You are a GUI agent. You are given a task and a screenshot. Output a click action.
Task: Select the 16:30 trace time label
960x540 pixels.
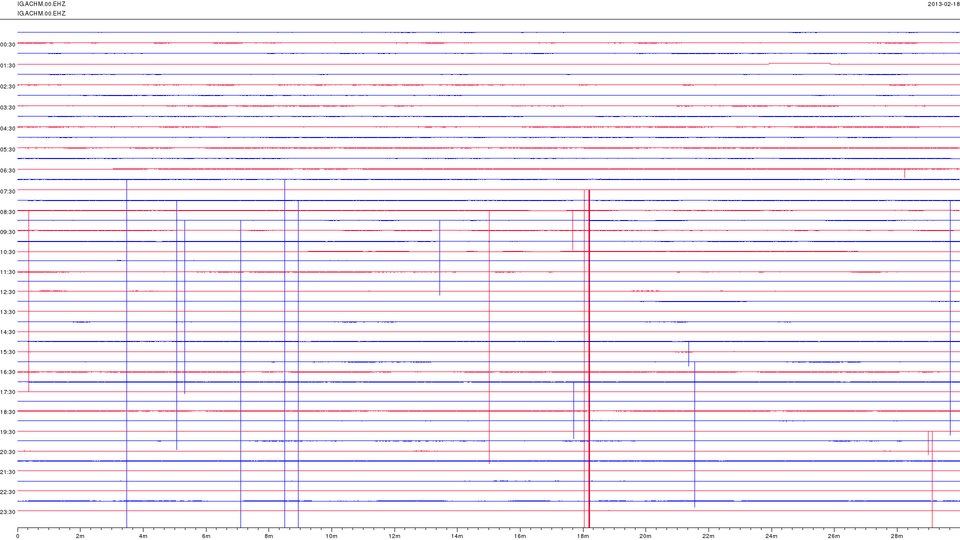pyautogui.click(x=8, y=372)
